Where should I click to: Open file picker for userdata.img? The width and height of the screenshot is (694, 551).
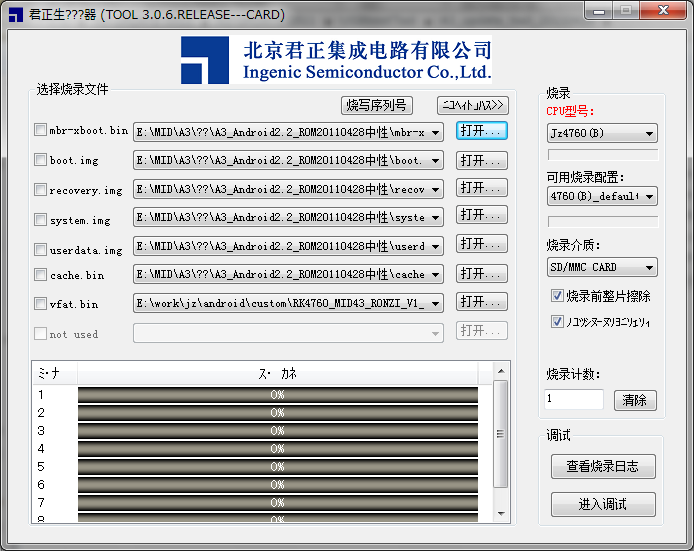pos(482,243)
